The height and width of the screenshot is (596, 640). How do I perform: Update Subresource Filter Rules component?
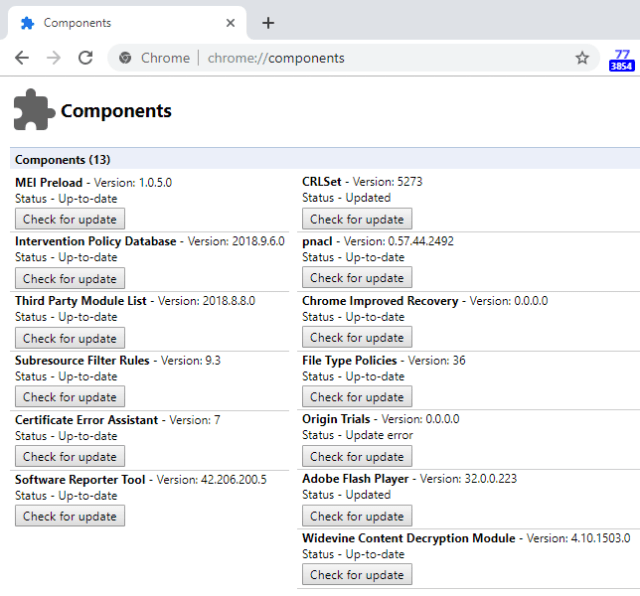tap(70, 397)
